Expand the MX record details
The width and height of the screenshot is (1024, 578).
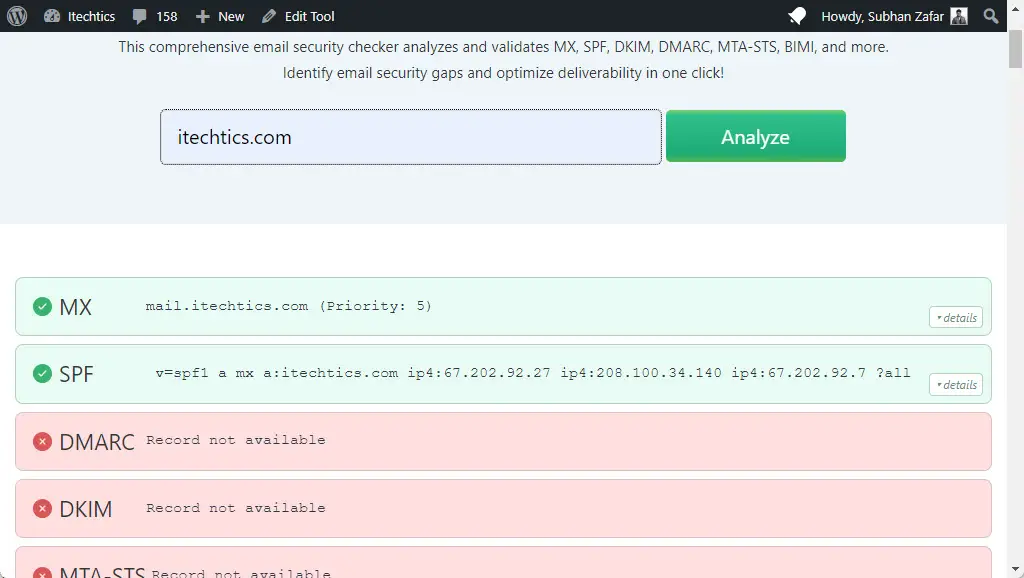click(x=956, y=317)
